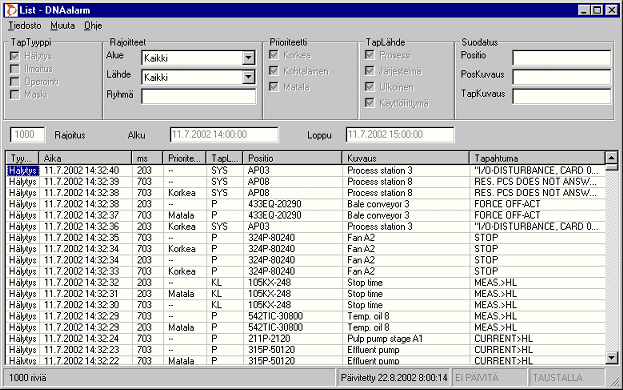
Task: Click 'RES. PCS DOES NOT ANSW...' in 14:32:39 row
Action: (x=535, y=182)
